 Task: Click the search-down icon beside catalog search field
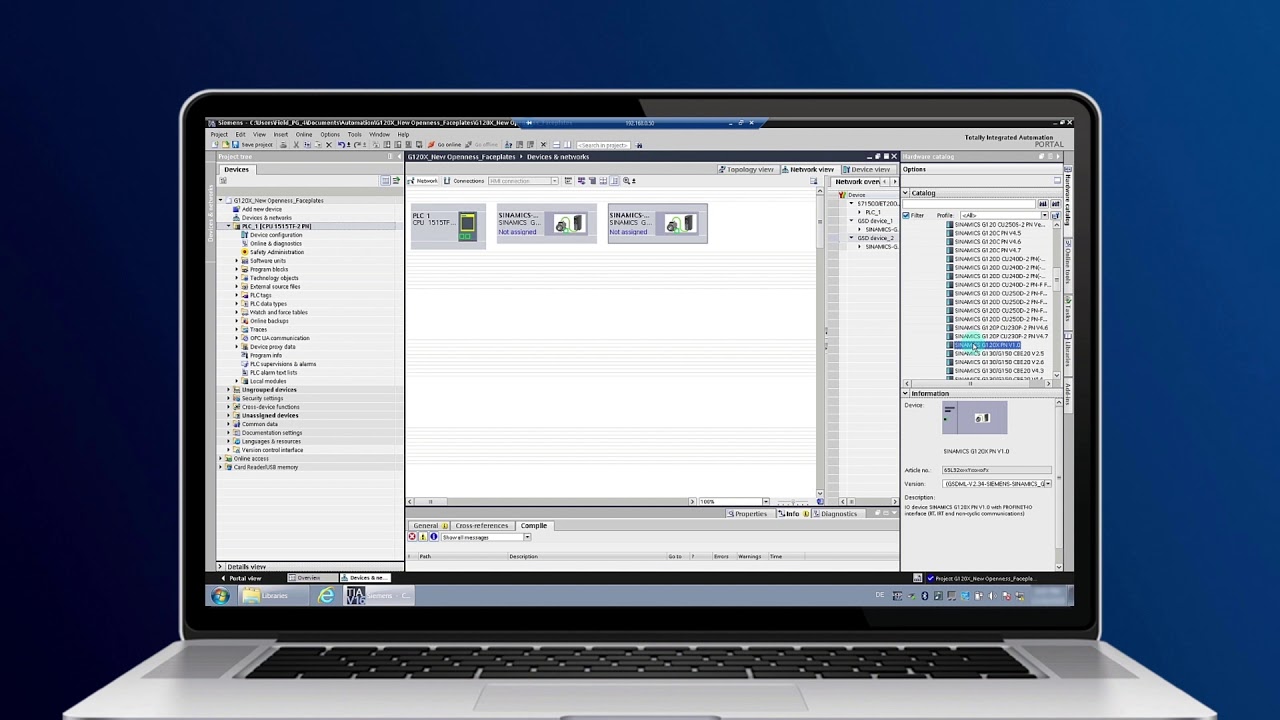click(x=1043, y=204)
